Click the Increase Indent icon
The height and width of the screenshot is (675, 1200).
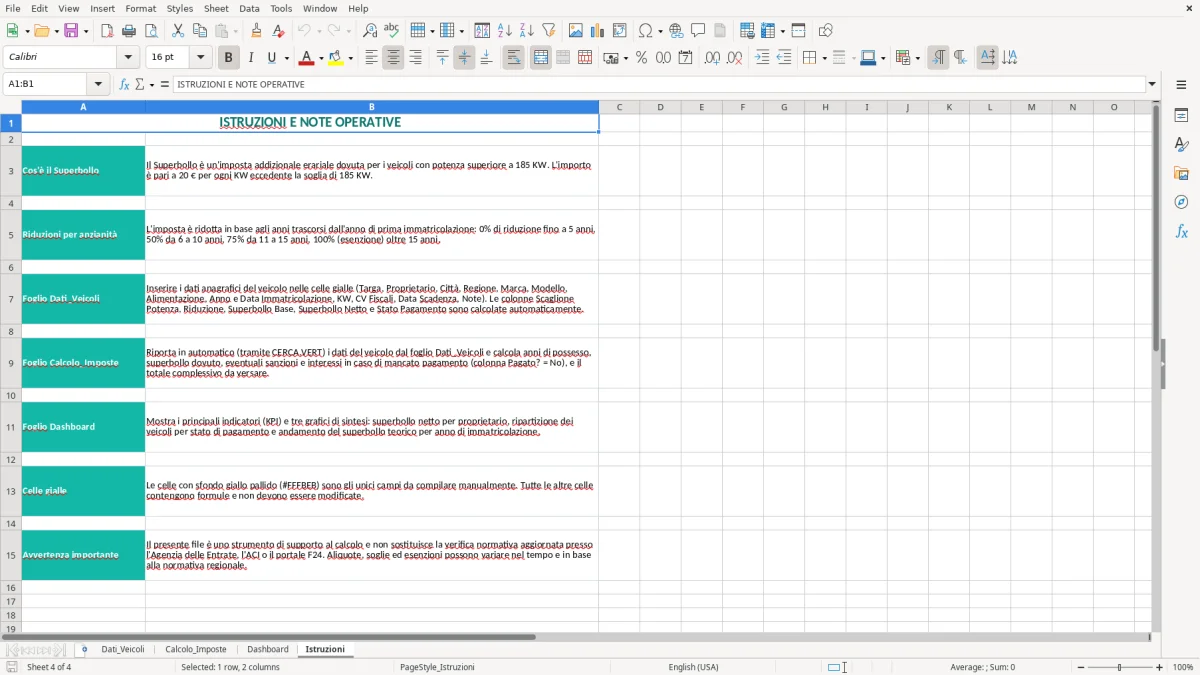pyautogui.click(x=762, y=58)
